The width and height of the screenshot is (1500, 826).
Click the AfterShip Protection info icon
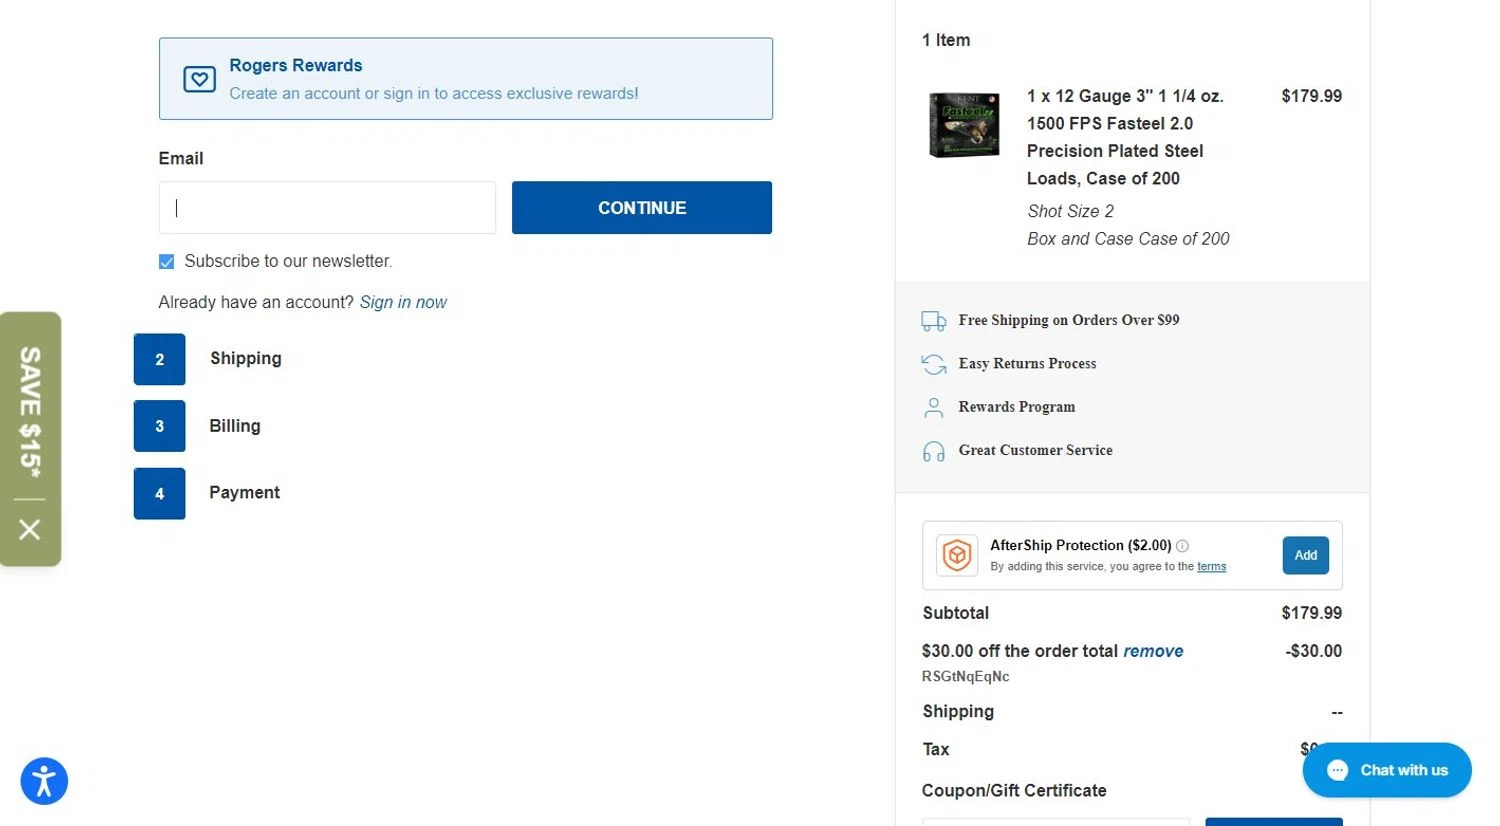pyautogui.click(x=1182, y=546)
